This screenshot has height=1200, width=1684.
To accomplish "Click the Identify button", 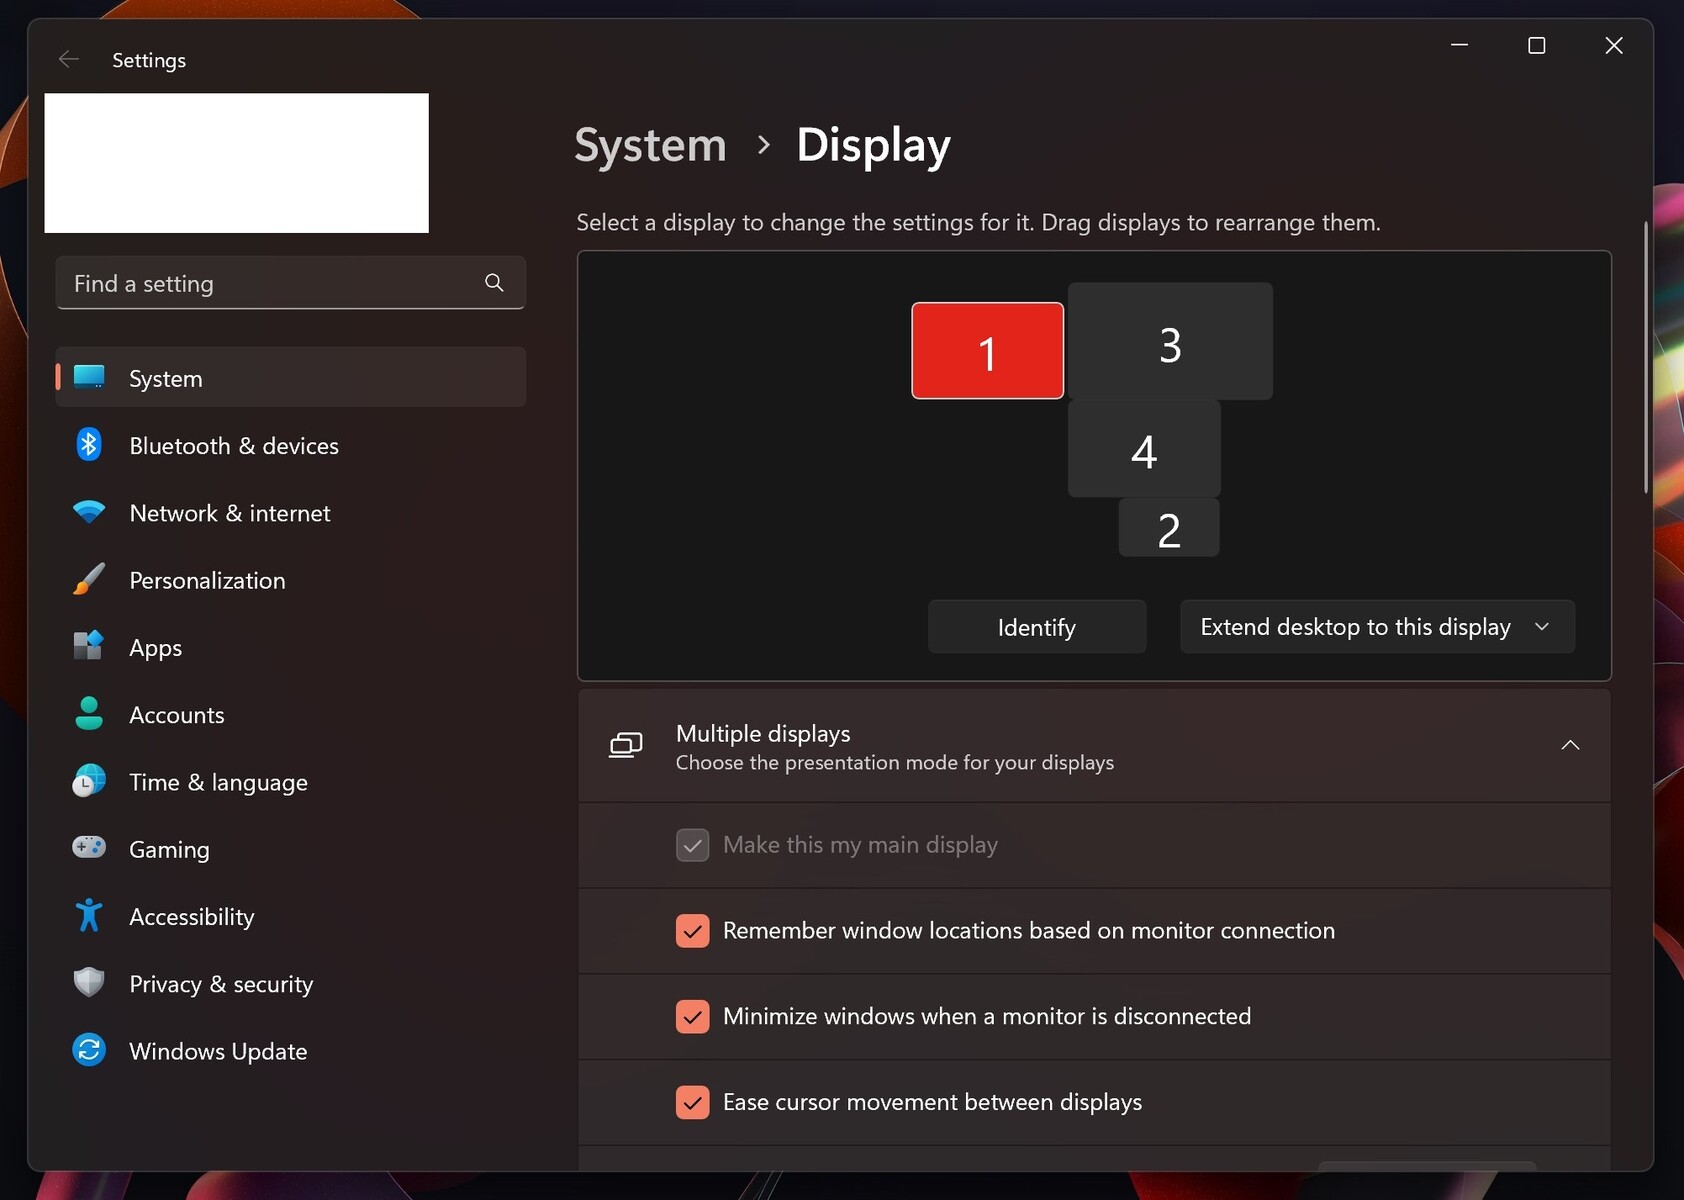I will tap(1036, 626).
